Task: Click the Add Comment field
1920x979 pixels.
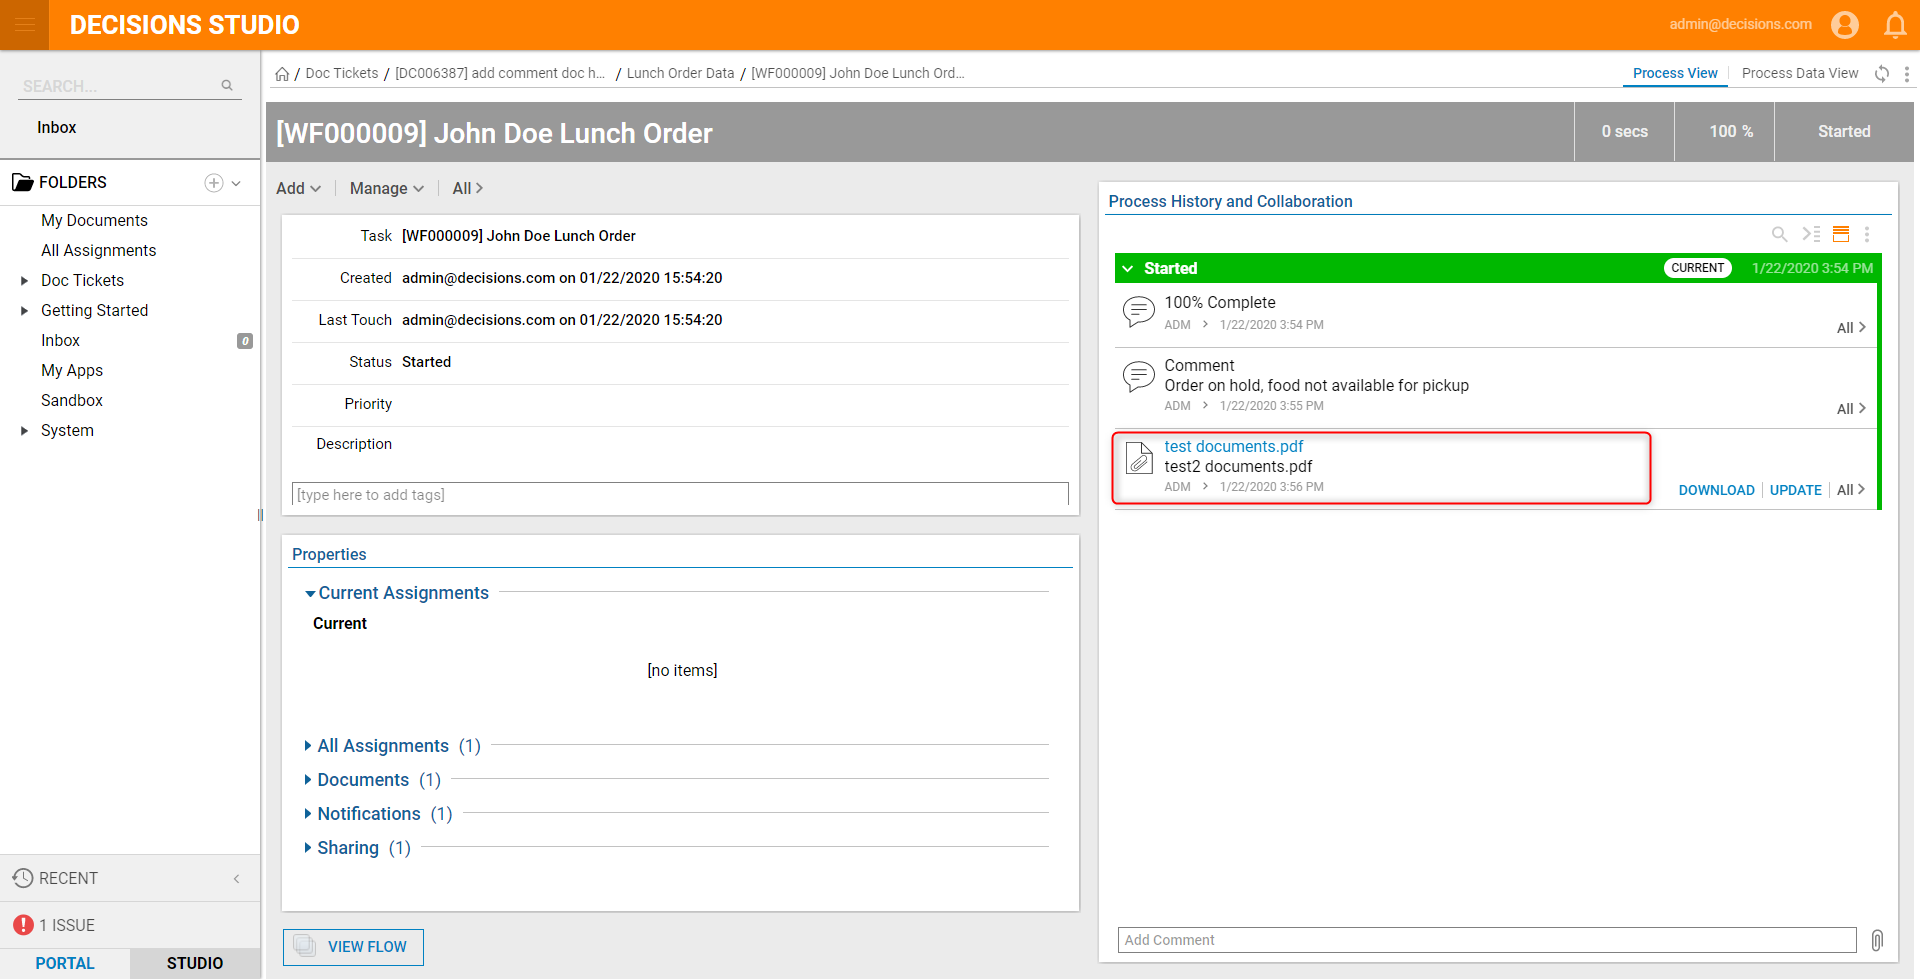Action: (1487, 940)
